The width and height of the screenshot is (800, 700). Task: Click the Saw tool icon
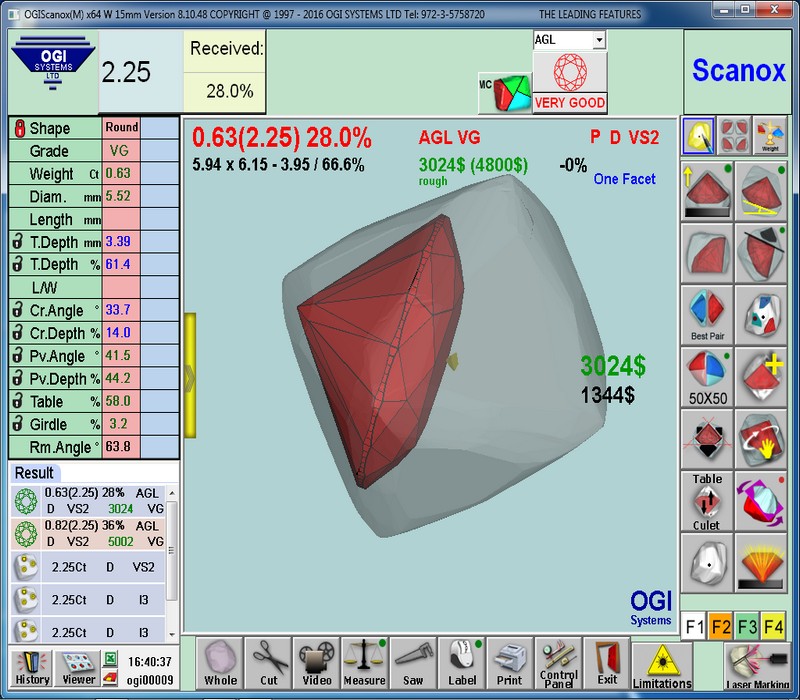pyautogui.click(x=413, y=662)
